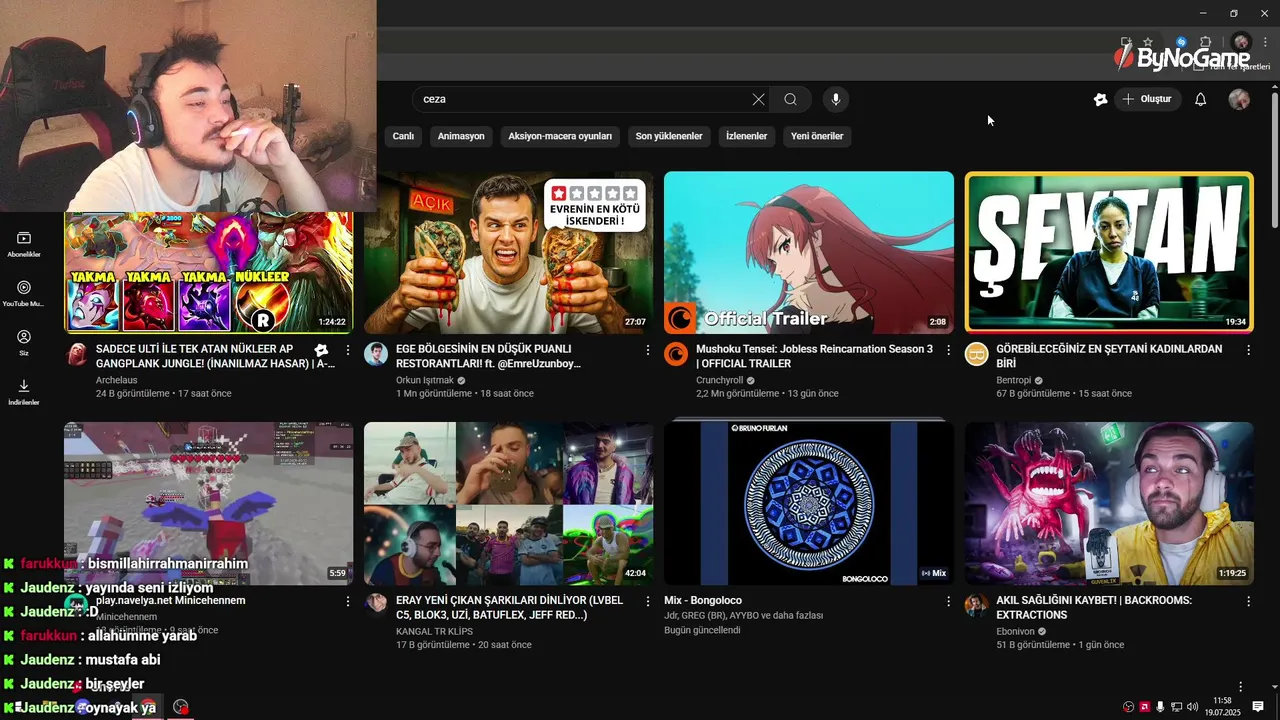This screenshot has height=720, width=1280.
Task: Click the system tray microphone icon
Action: tap(1160, 707)
